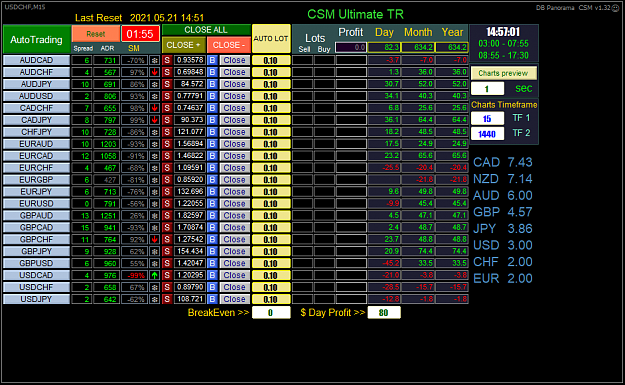This screenshot has width=625, height=385.
Task: Click the EUR 2.00 strength entry
Action: (503, 278)
